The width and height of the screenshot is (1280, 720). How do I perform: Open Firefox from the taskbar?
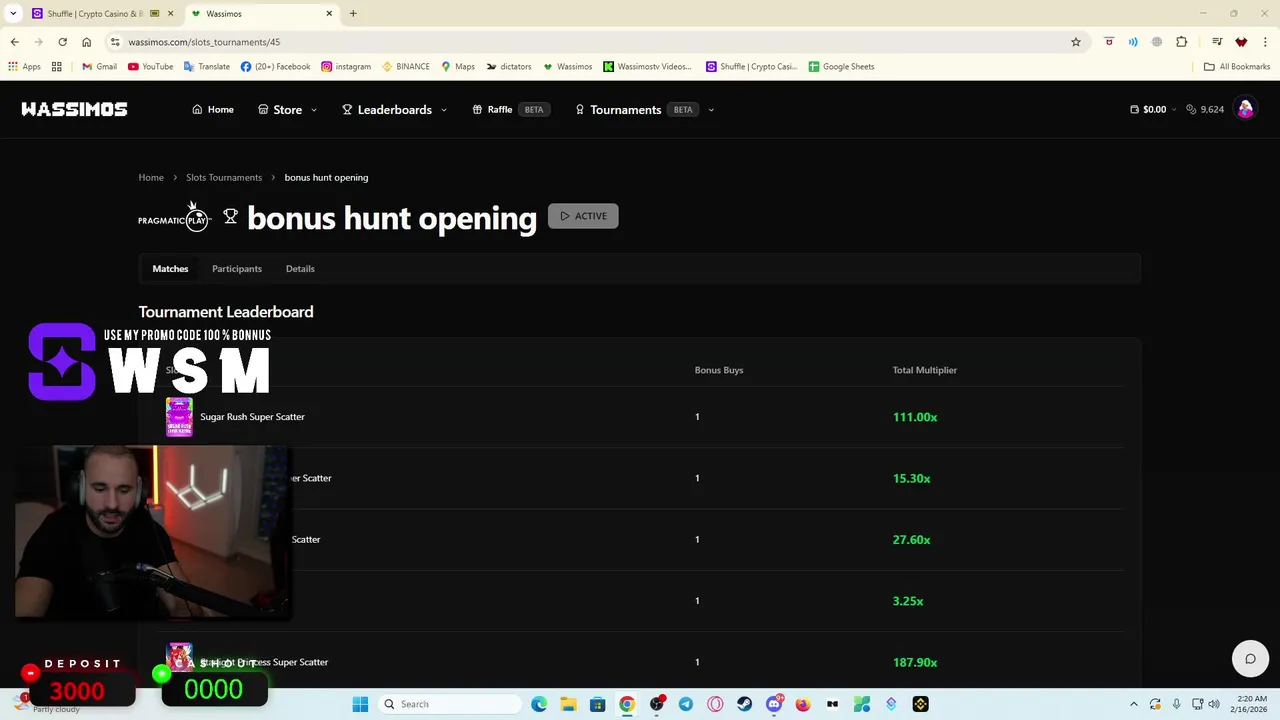(803, 704)
